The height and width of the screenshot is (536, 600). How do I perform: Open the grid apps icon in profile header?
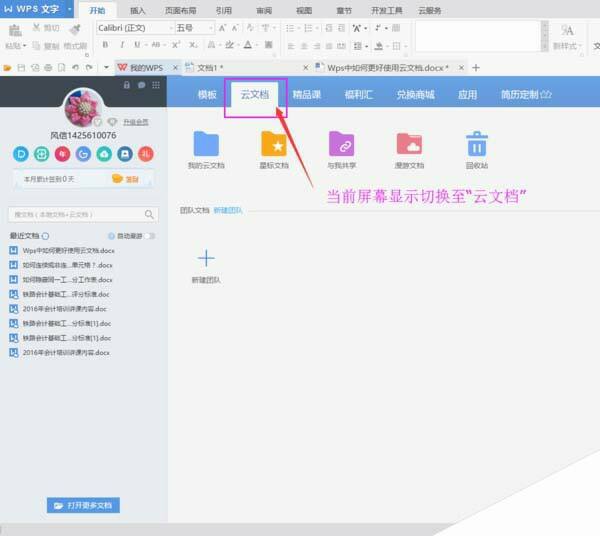(156, 85)
